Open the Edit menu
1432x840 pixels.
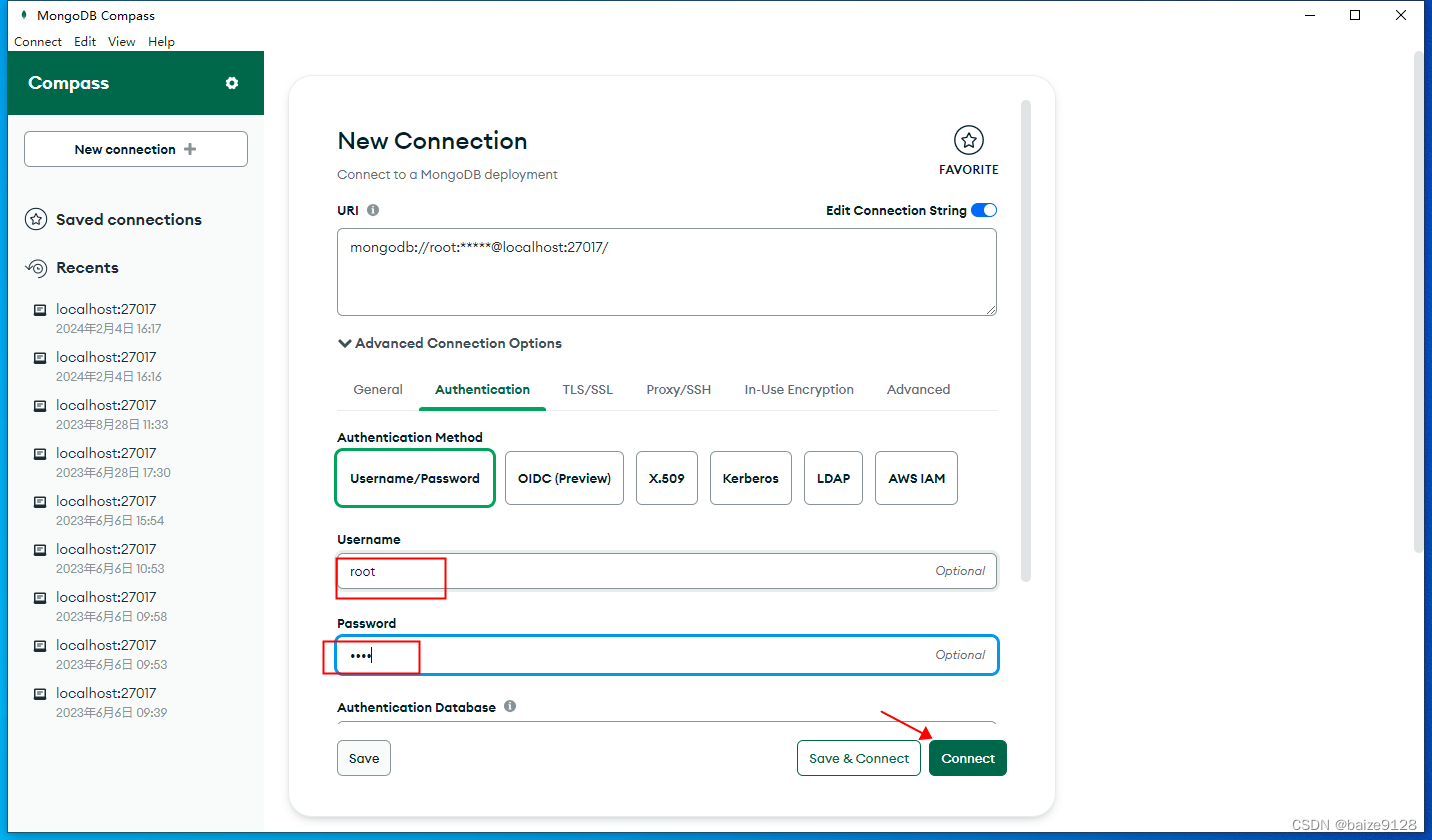point(85,42)
